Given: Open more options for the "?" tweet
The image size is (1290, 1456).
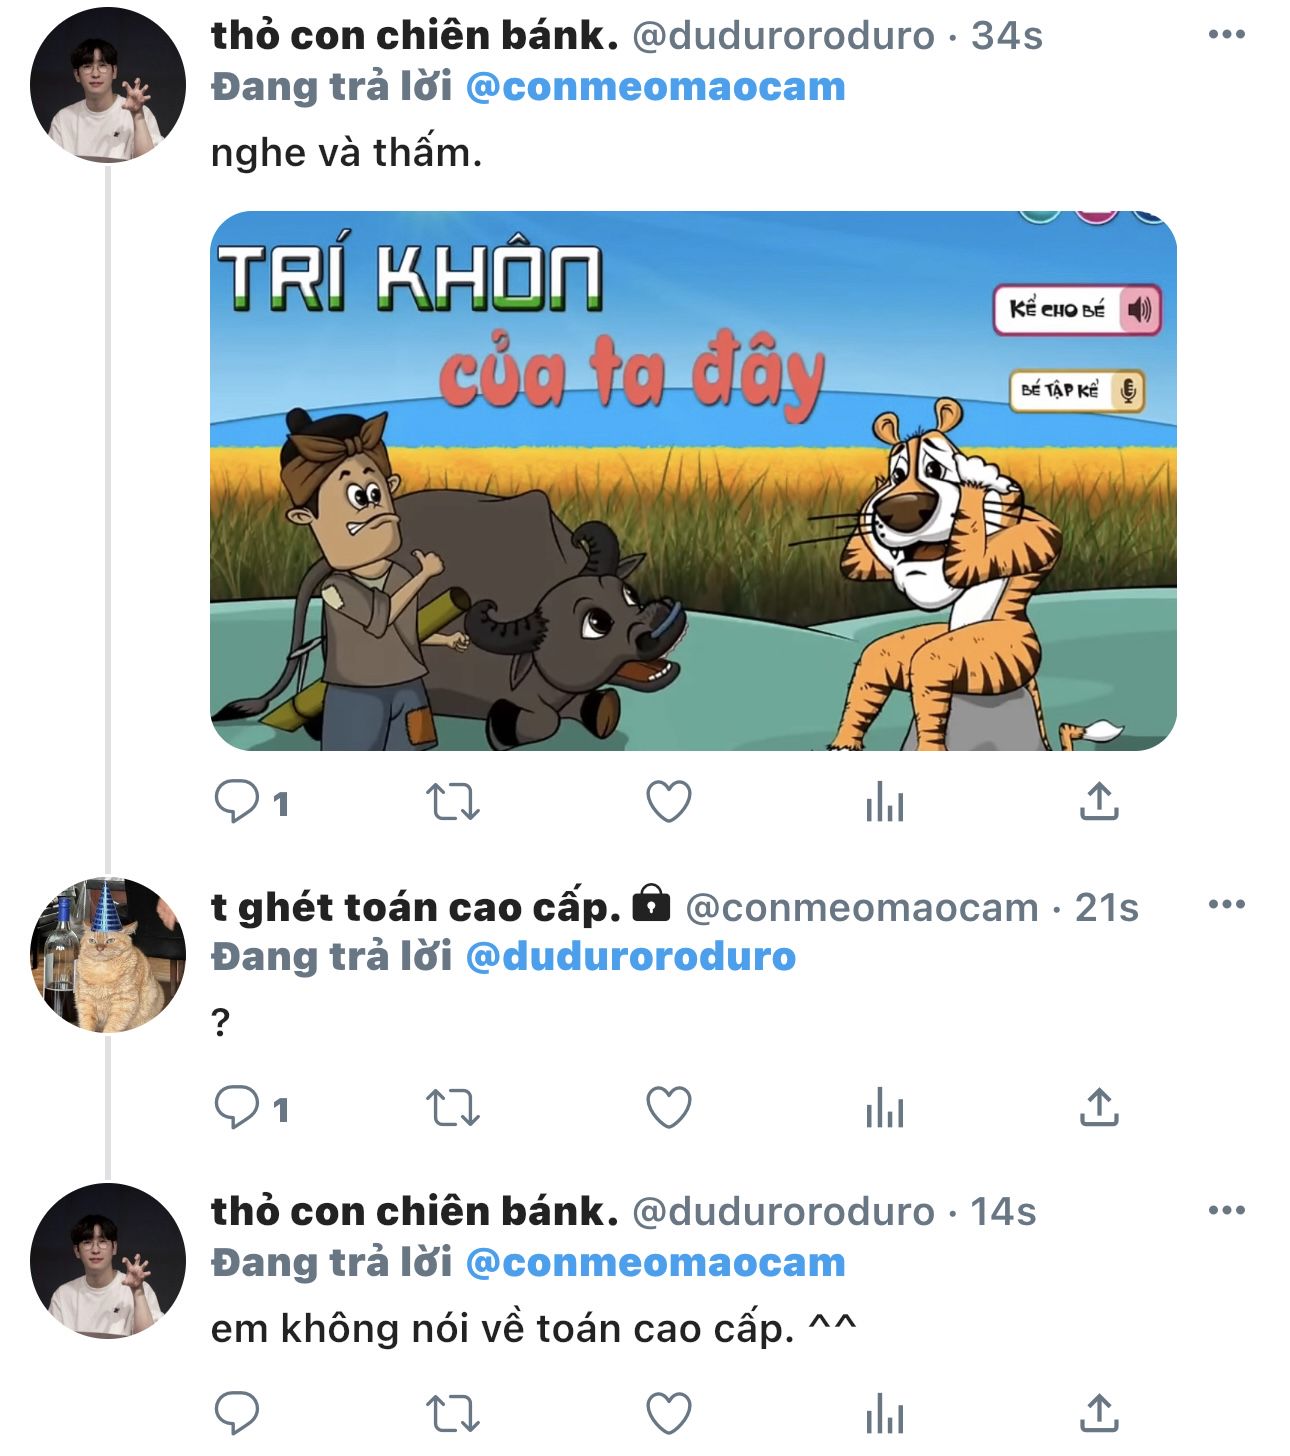Looking at the screenshot, I should click(x=1227, y=905).
